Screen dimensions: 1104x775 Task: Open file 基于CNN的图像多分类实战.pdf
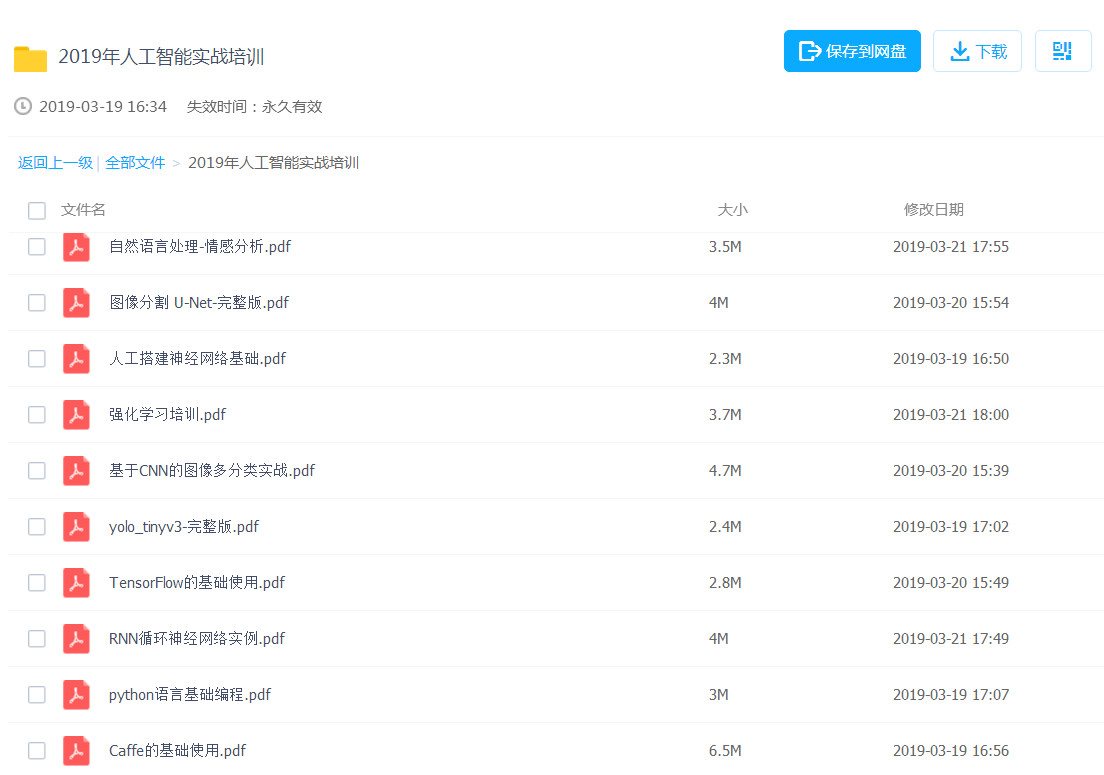pyautogui.click(x=211, y=471)
